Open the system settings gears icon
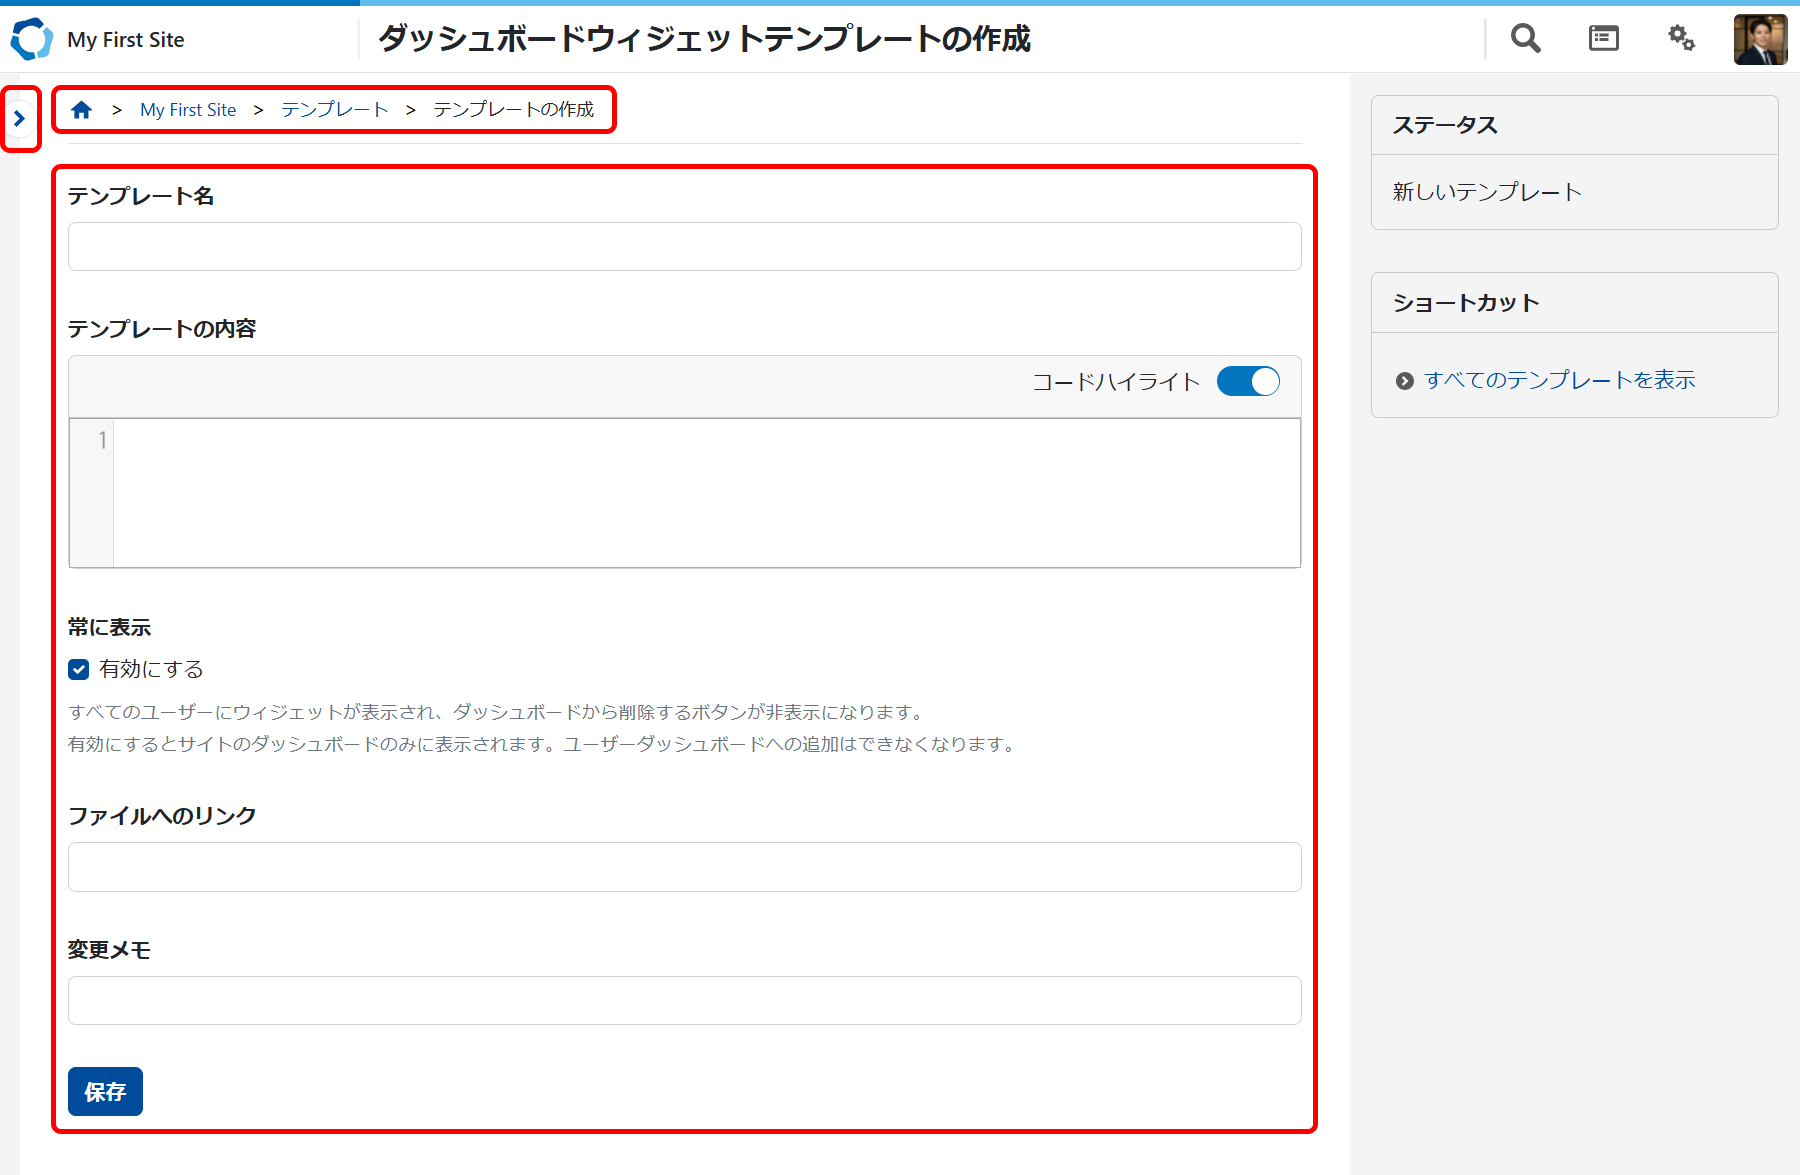The image size is (1800, 1175). 1681,39
